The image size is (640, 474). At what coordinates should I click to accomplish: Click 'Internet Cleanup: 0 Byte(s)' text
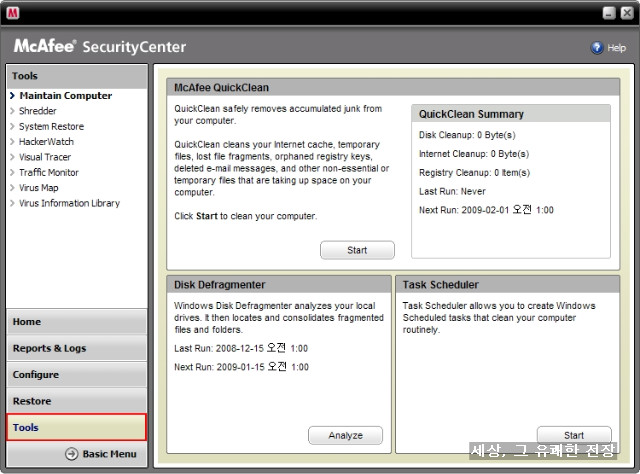coord(474,154)
